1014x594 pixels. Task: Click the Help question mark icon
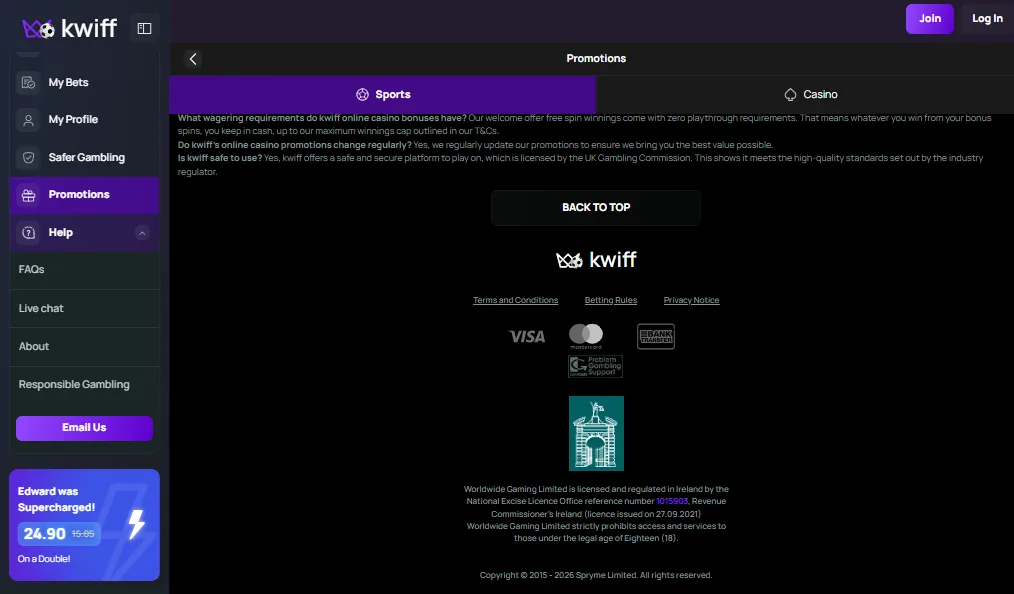(x=28, y=233)
